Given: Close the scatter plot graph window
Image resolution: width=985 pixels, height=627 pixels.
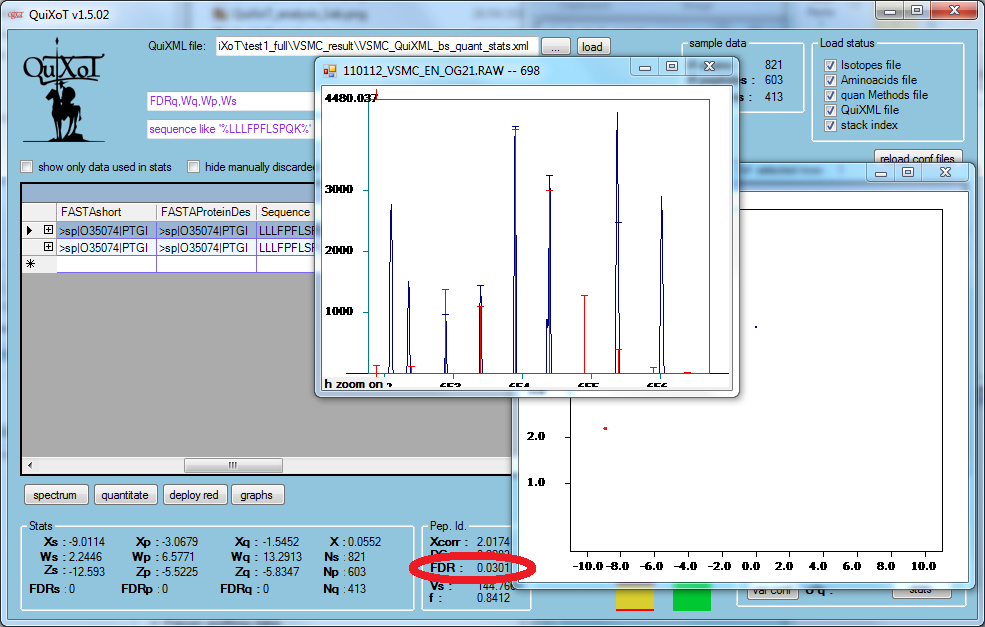Looking at the screenshot, I should 943,172.
